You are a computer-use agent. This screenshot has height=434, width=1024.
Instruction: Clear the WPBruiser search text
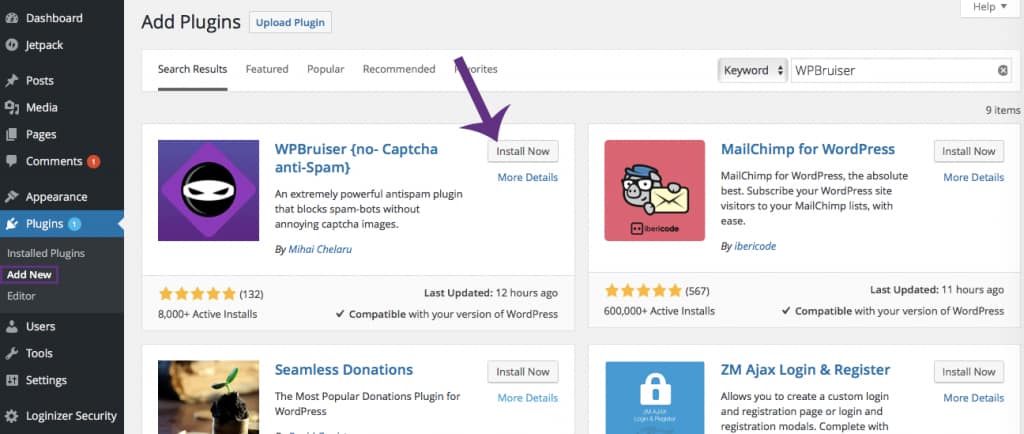point(1003,71)
